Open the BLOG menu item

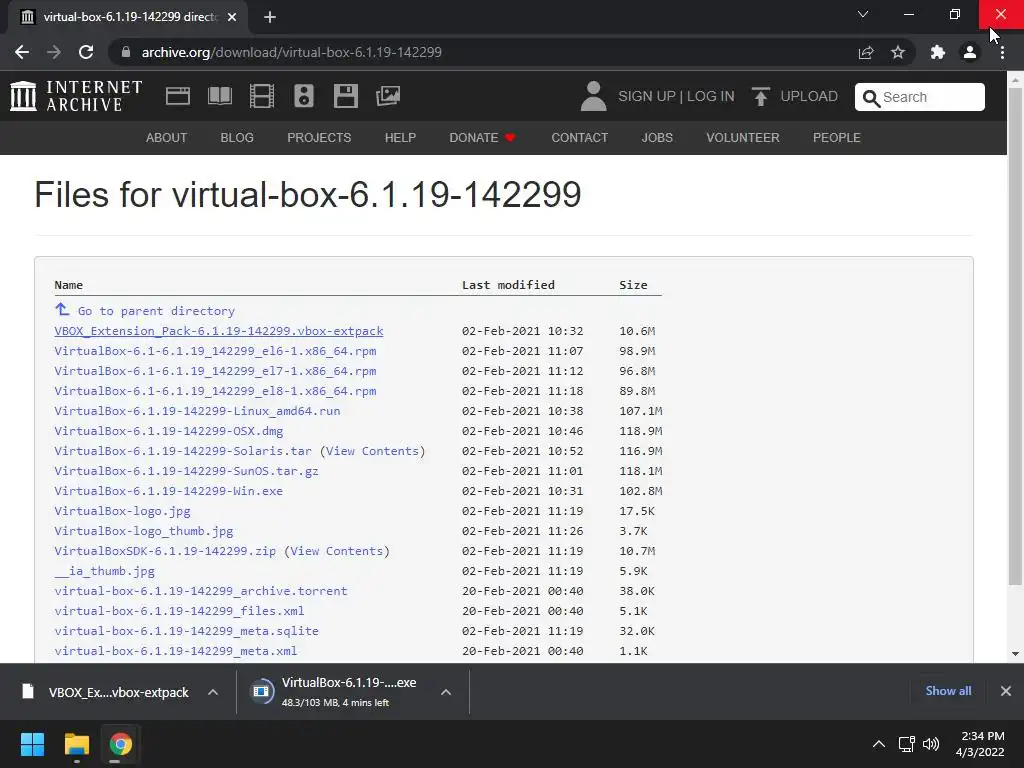click(237, 138)
